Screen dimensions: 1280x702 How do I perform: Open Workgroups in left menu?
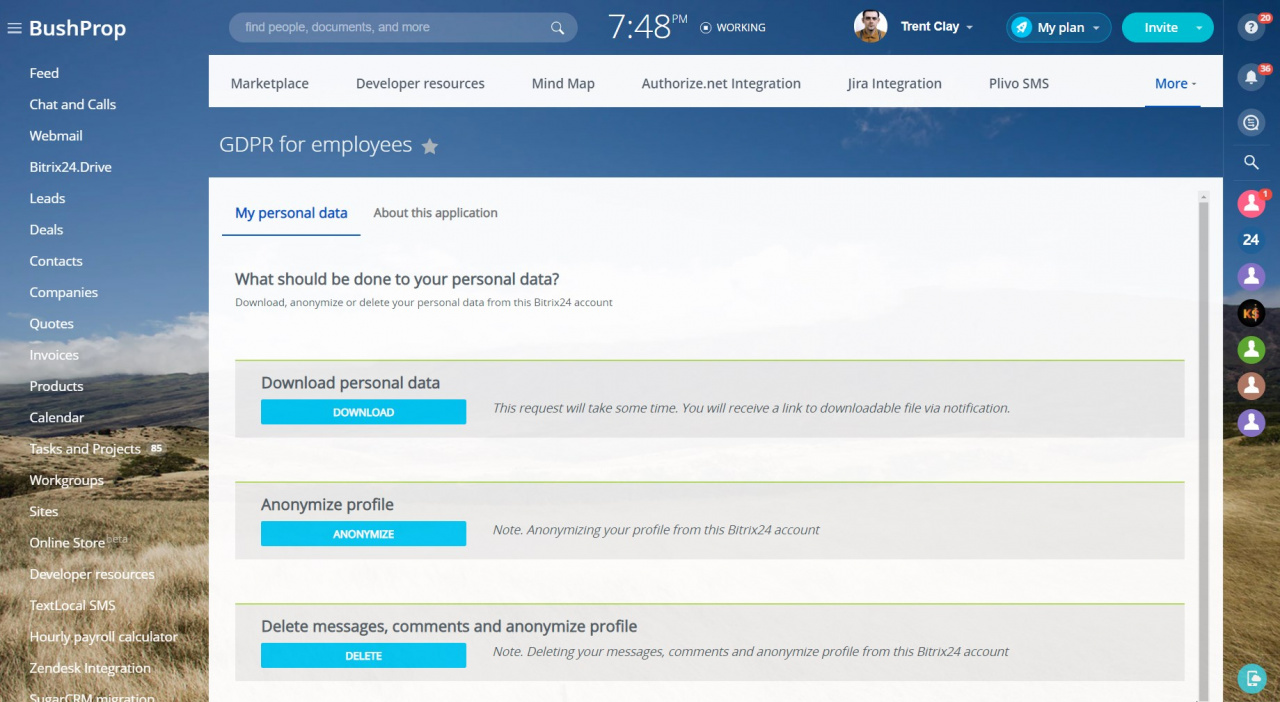(66, 480)
